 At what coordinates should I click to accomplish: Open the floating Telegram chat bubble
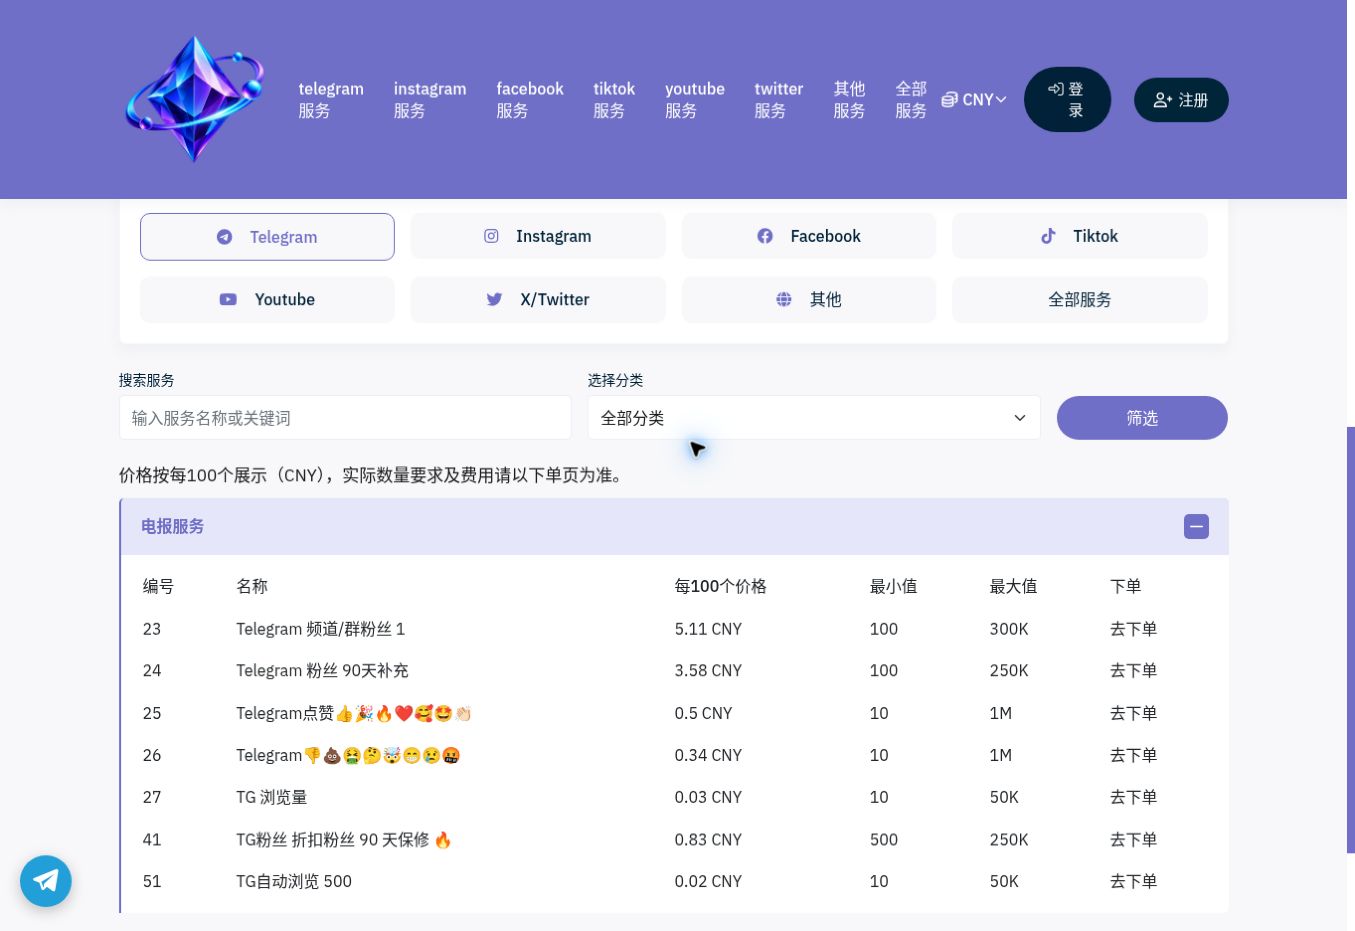[46, 881]
